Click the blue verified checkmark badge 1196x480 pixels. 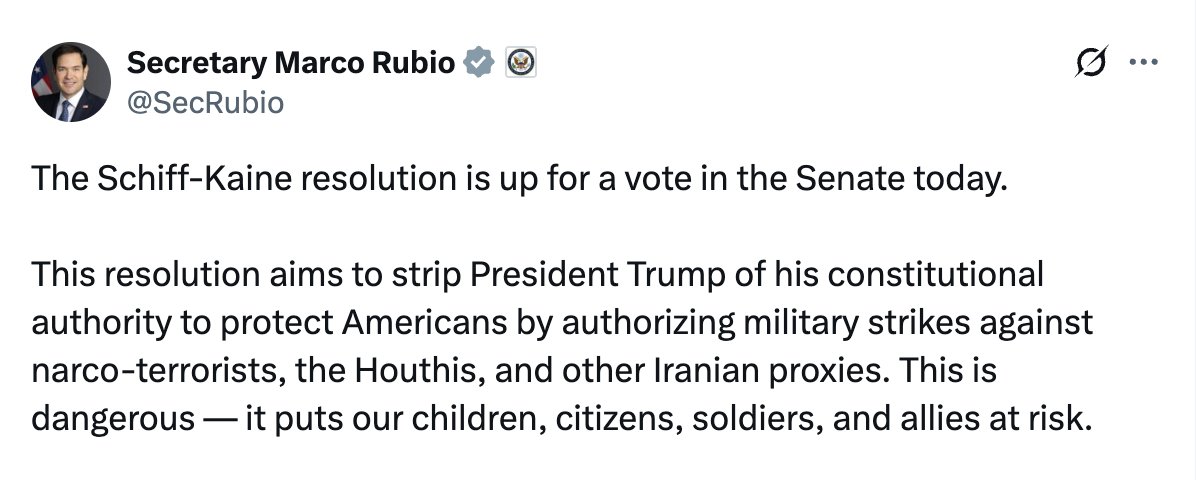(x=481, y=63)
